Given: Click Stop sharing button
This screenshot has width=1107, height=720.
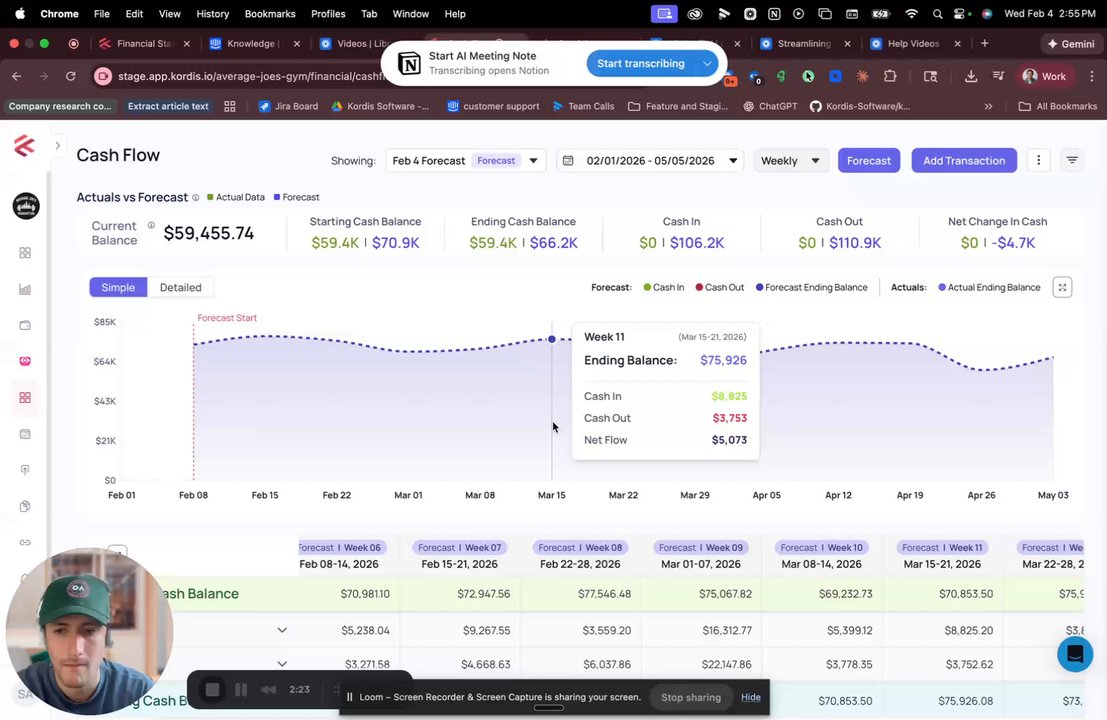Looking at the screenshot, I should click(690, 697).
